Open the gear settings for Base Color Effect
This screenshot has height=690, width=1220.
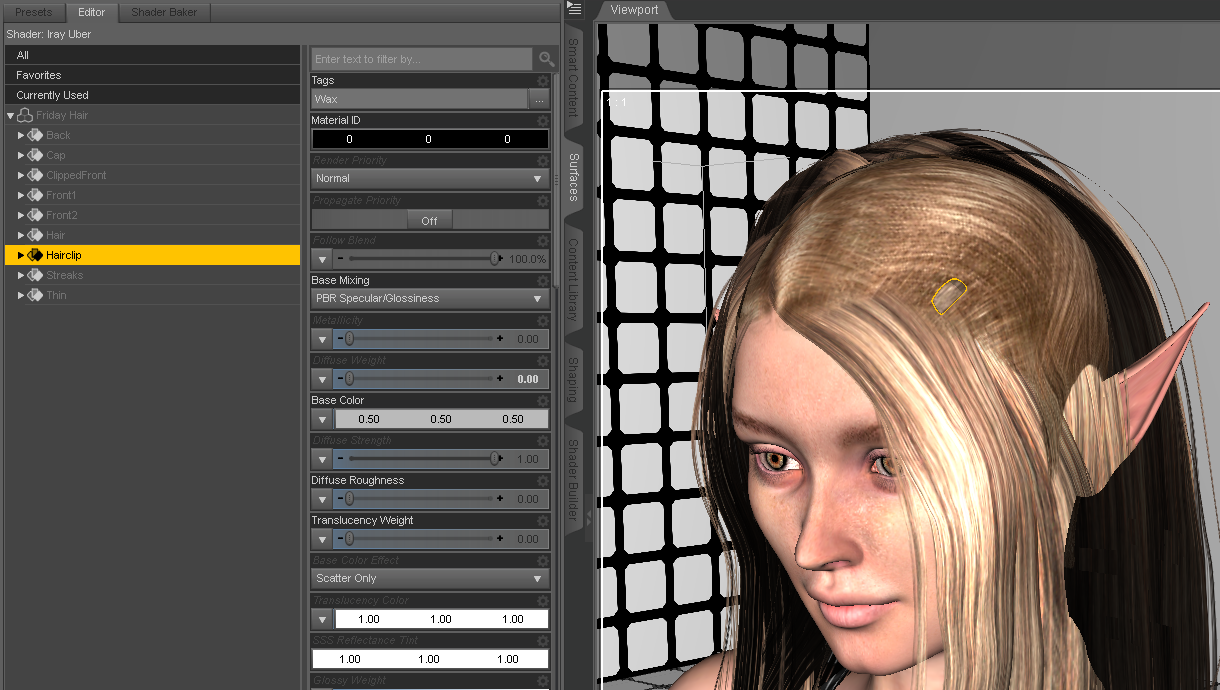coord(543,560)
